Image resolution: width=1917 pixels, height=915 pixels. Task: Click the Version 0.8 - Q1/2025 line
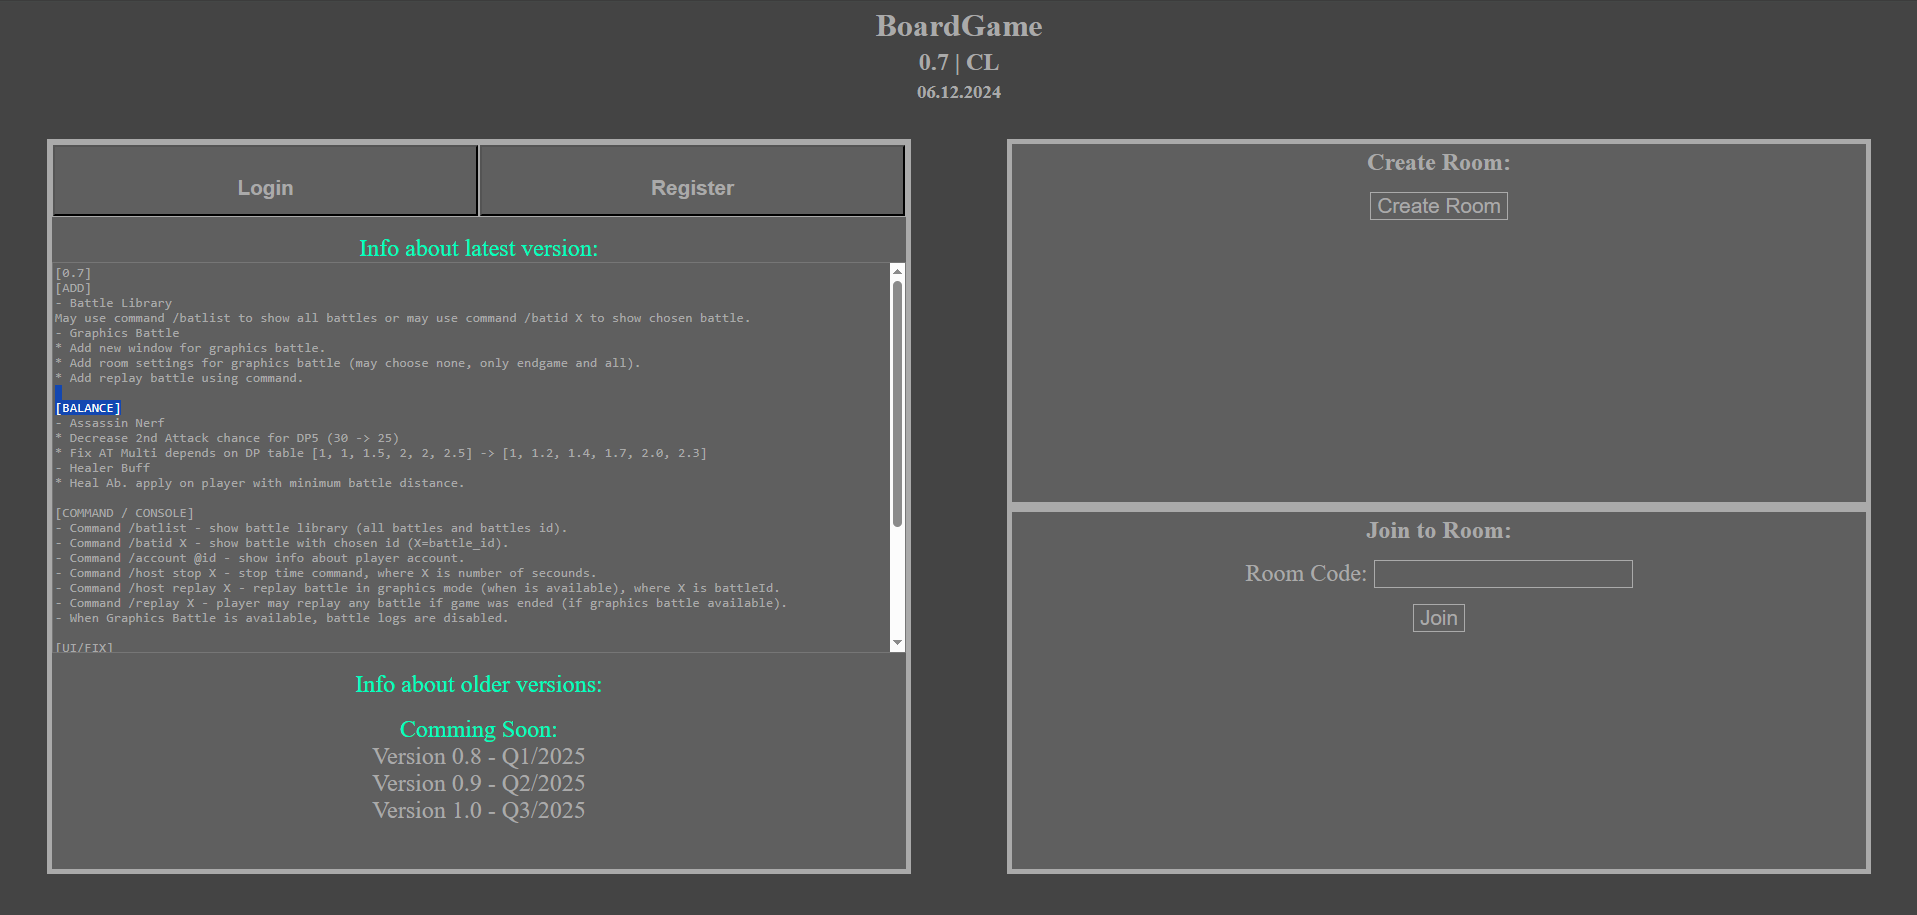click(478, 757)
